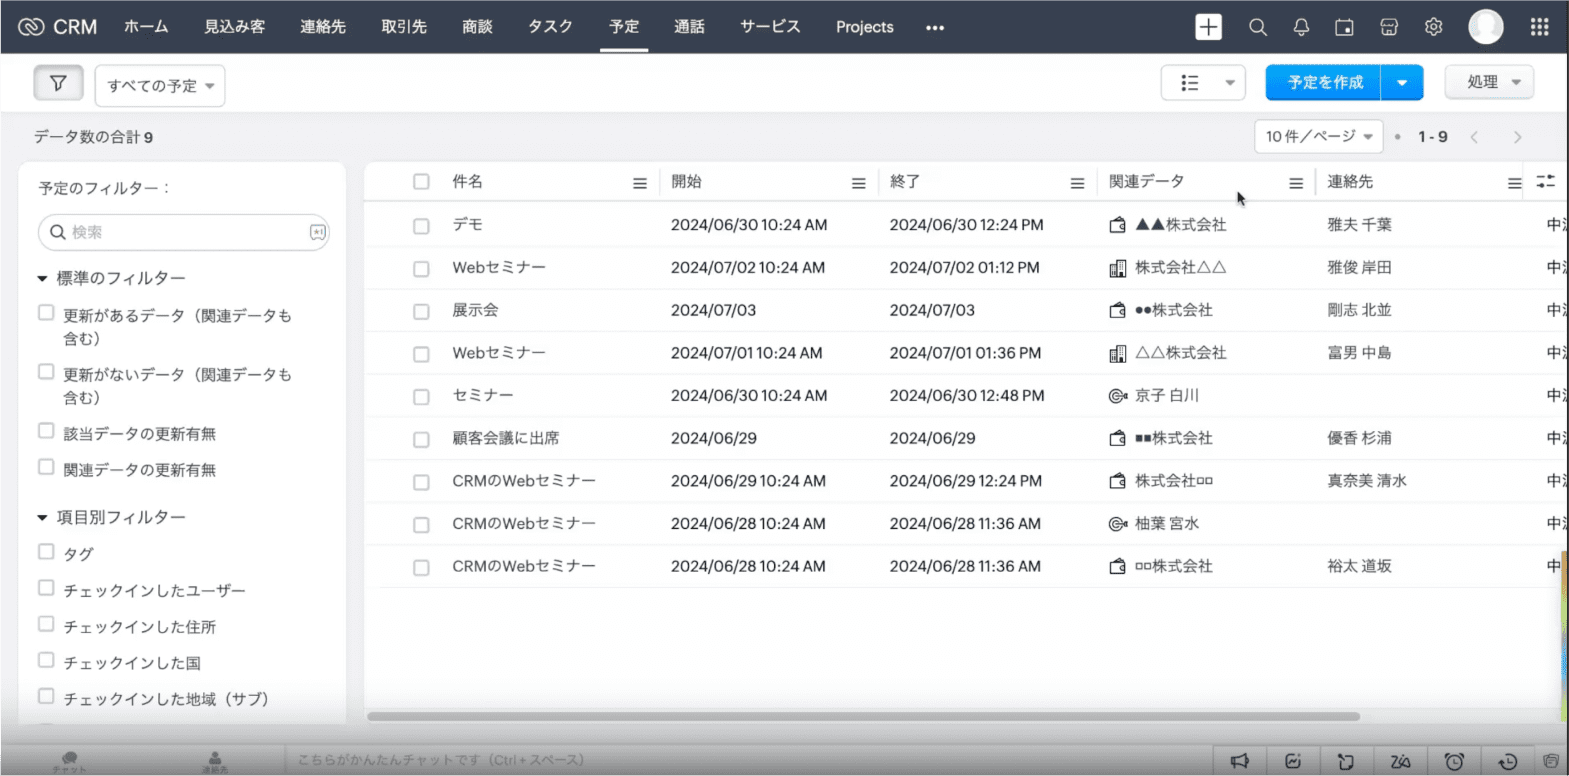Open column menu icon for 開始
The width and height of the screenshot is (1569, 776).
click(858, 183)
